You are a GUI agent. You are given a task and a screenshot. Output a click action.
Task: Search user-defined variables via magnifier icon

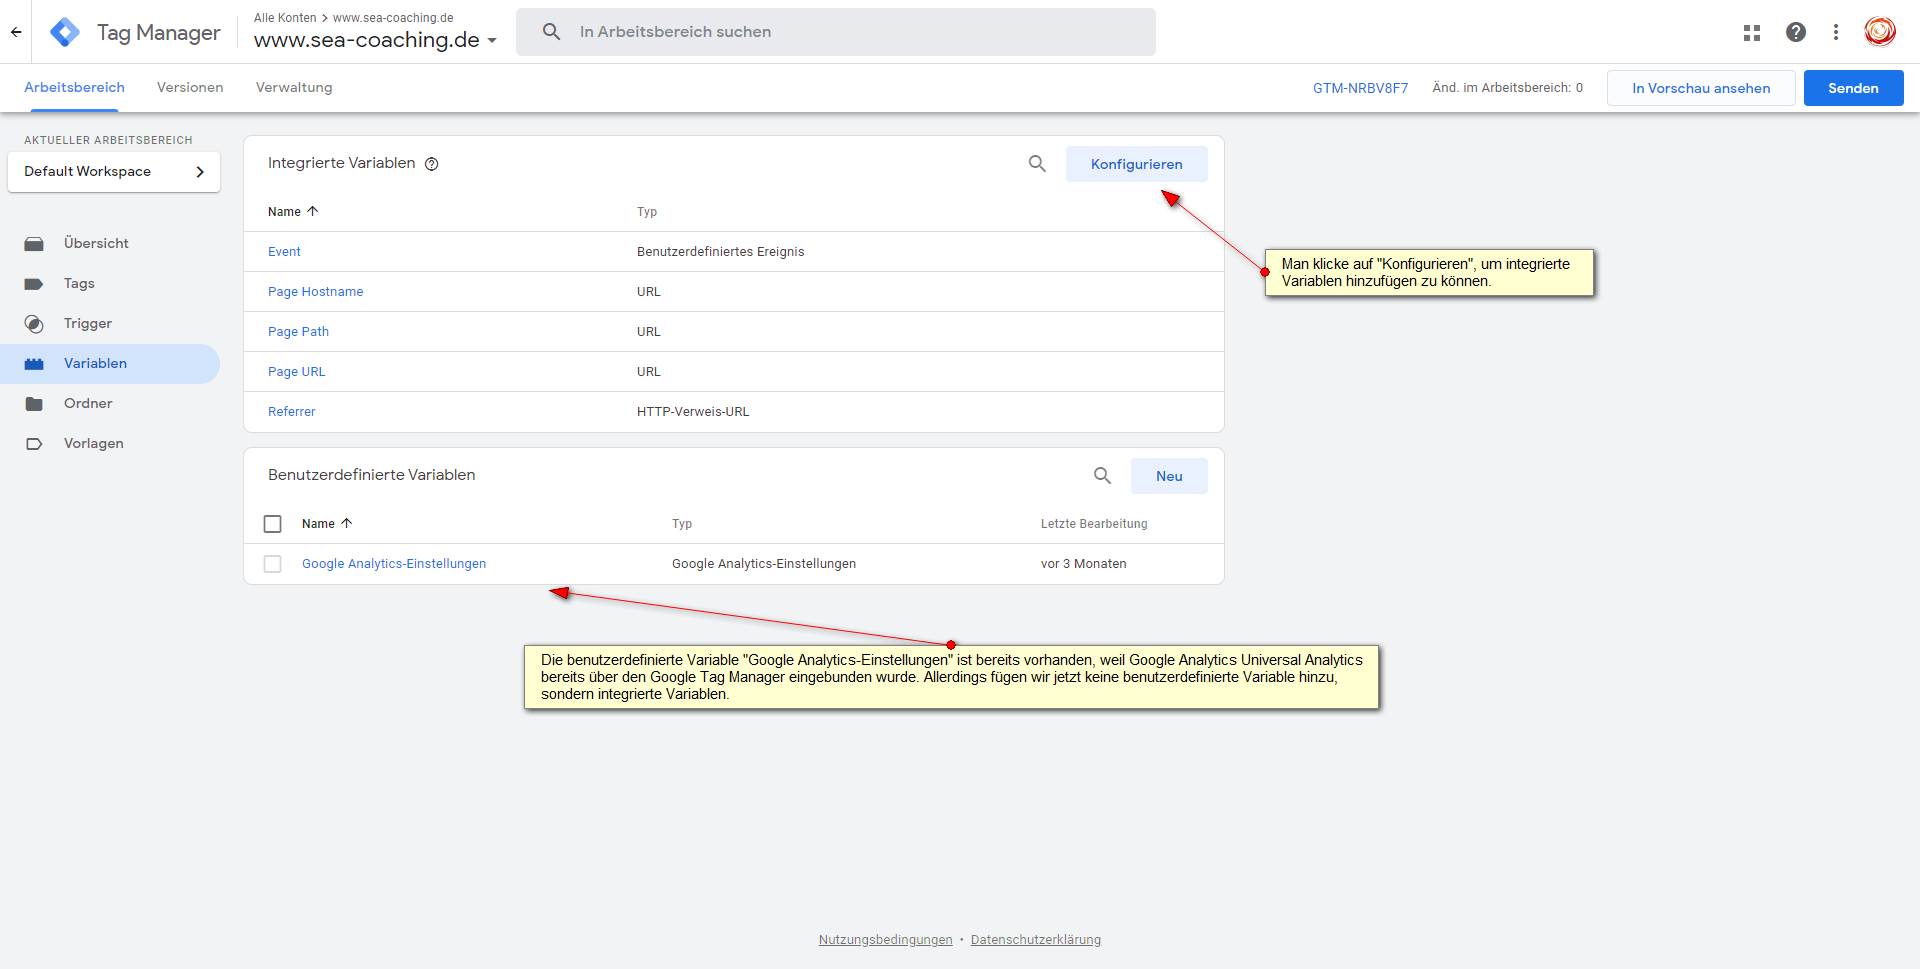coord(1102,476)
